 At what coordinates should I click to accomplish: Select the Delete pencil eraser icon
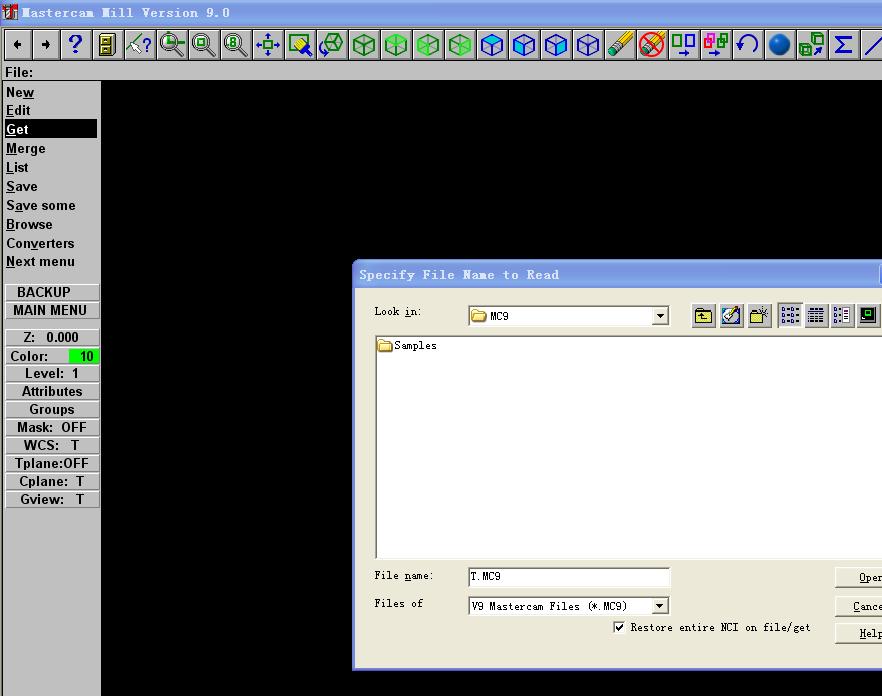point(620,44)
